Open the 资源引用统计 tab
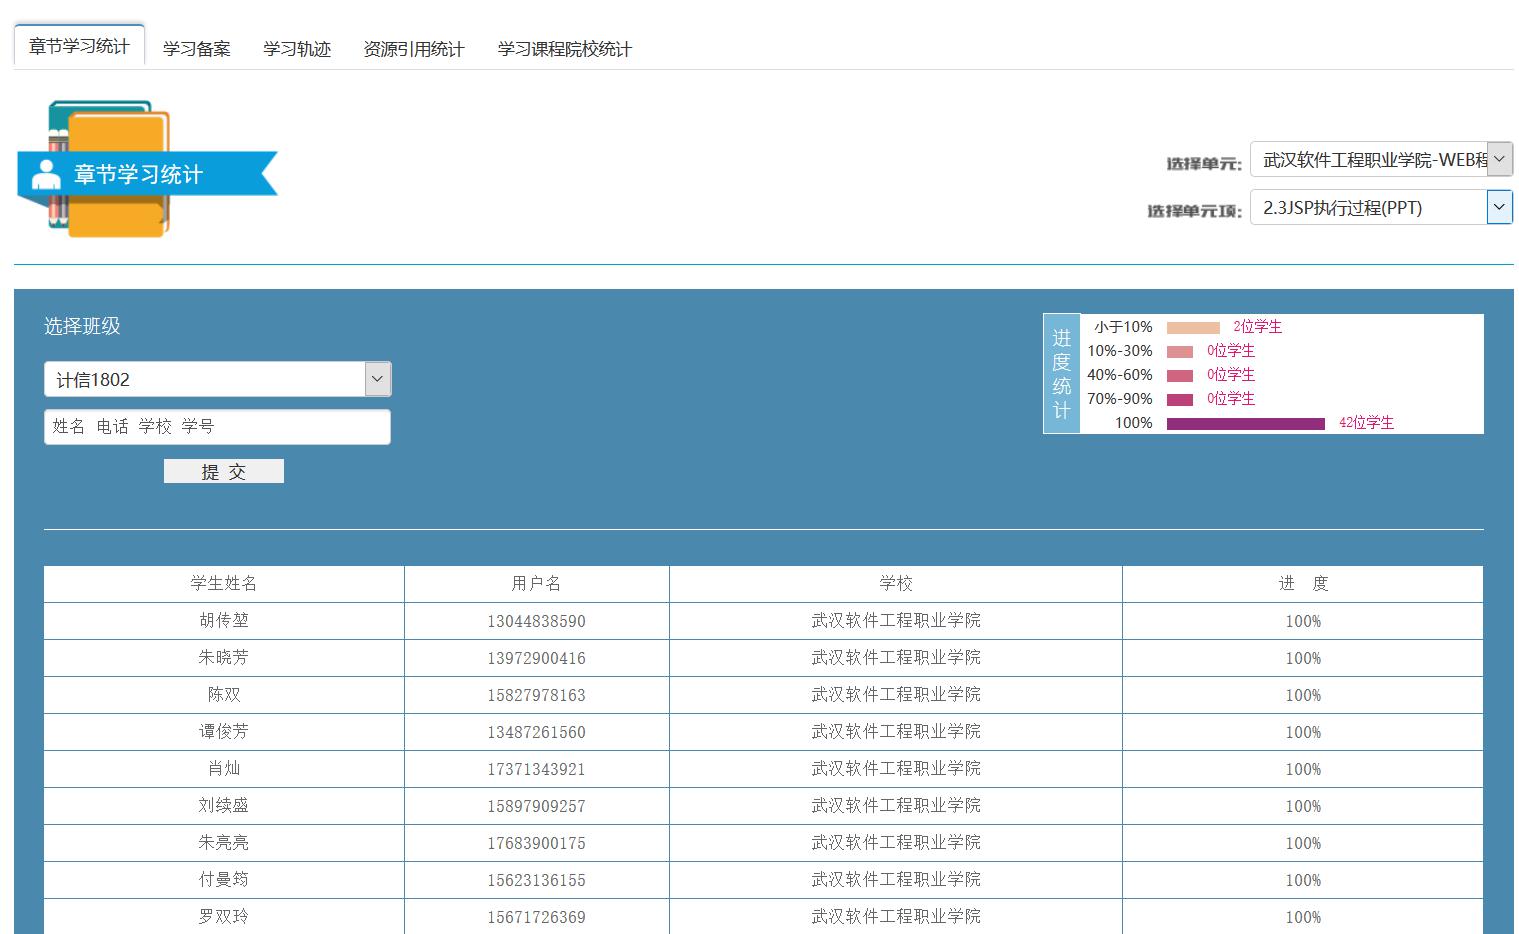Image resolution: width=1519 pixels, height=934 pixels. point(413,49)
